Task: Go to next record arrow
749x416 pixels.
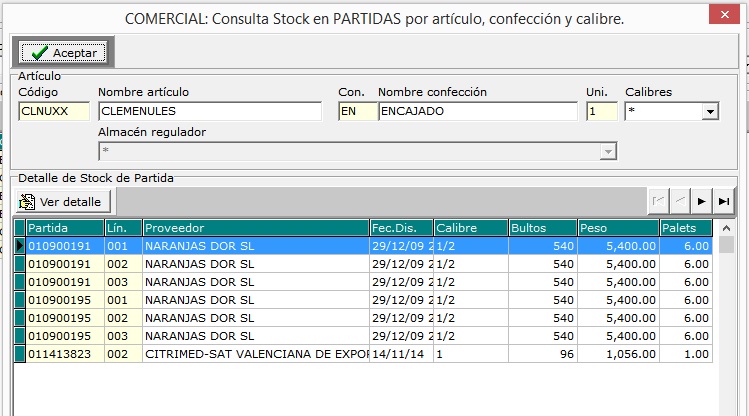Action: click(702, 201)
